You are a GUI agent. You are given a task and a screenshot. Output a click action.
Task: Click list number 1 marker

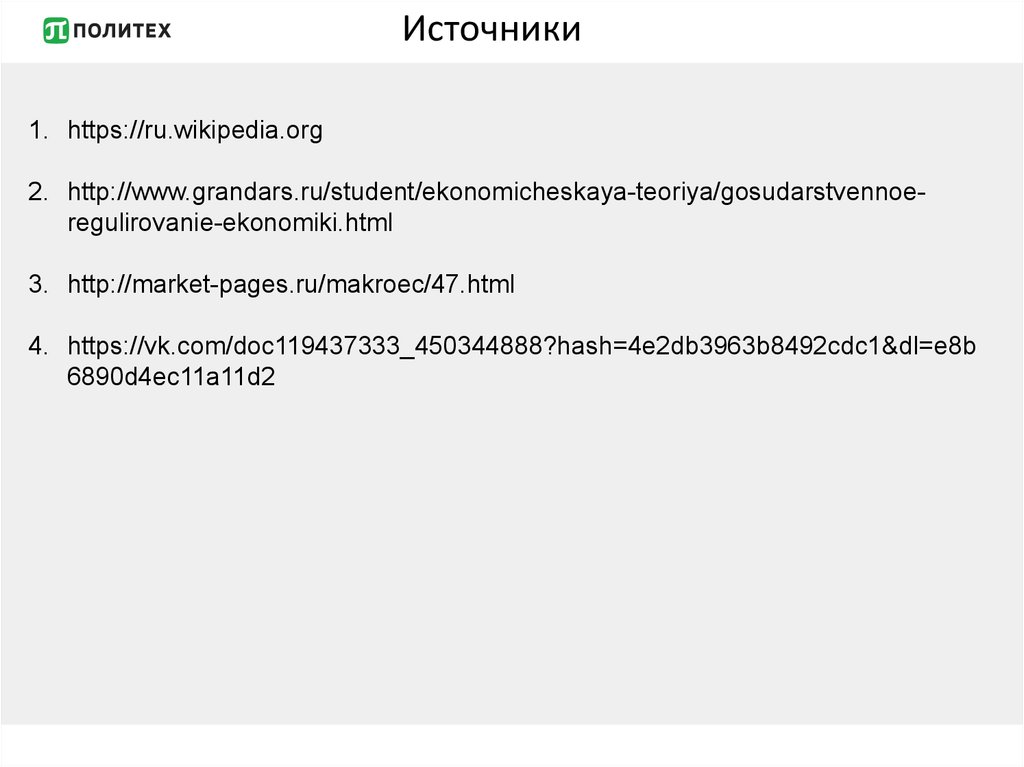coord(37,131)
